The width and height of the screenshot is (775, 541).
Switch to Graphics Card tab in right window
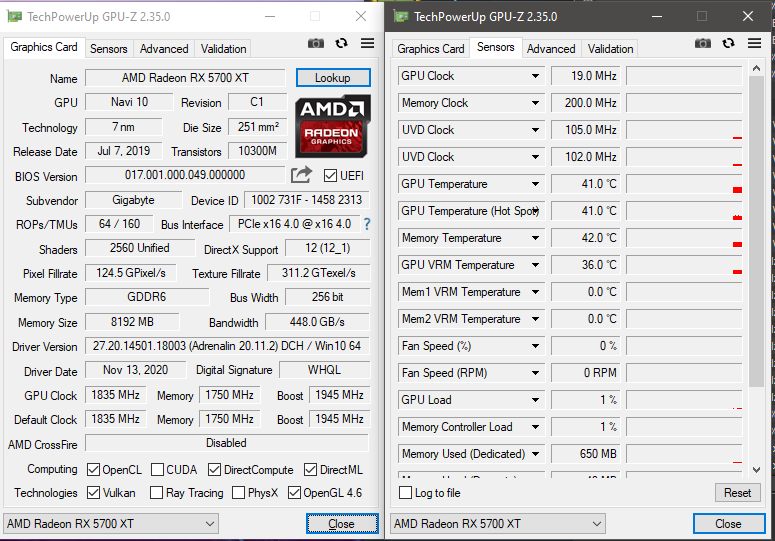431,49
